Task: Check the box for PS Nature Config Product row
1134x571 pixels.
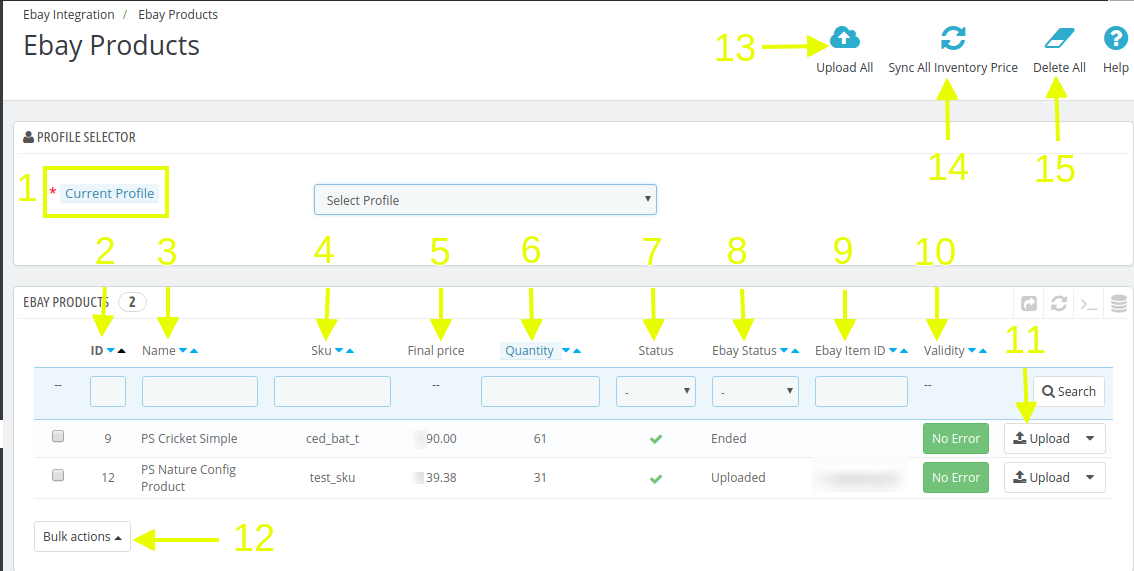Action: tap(58, 476)
